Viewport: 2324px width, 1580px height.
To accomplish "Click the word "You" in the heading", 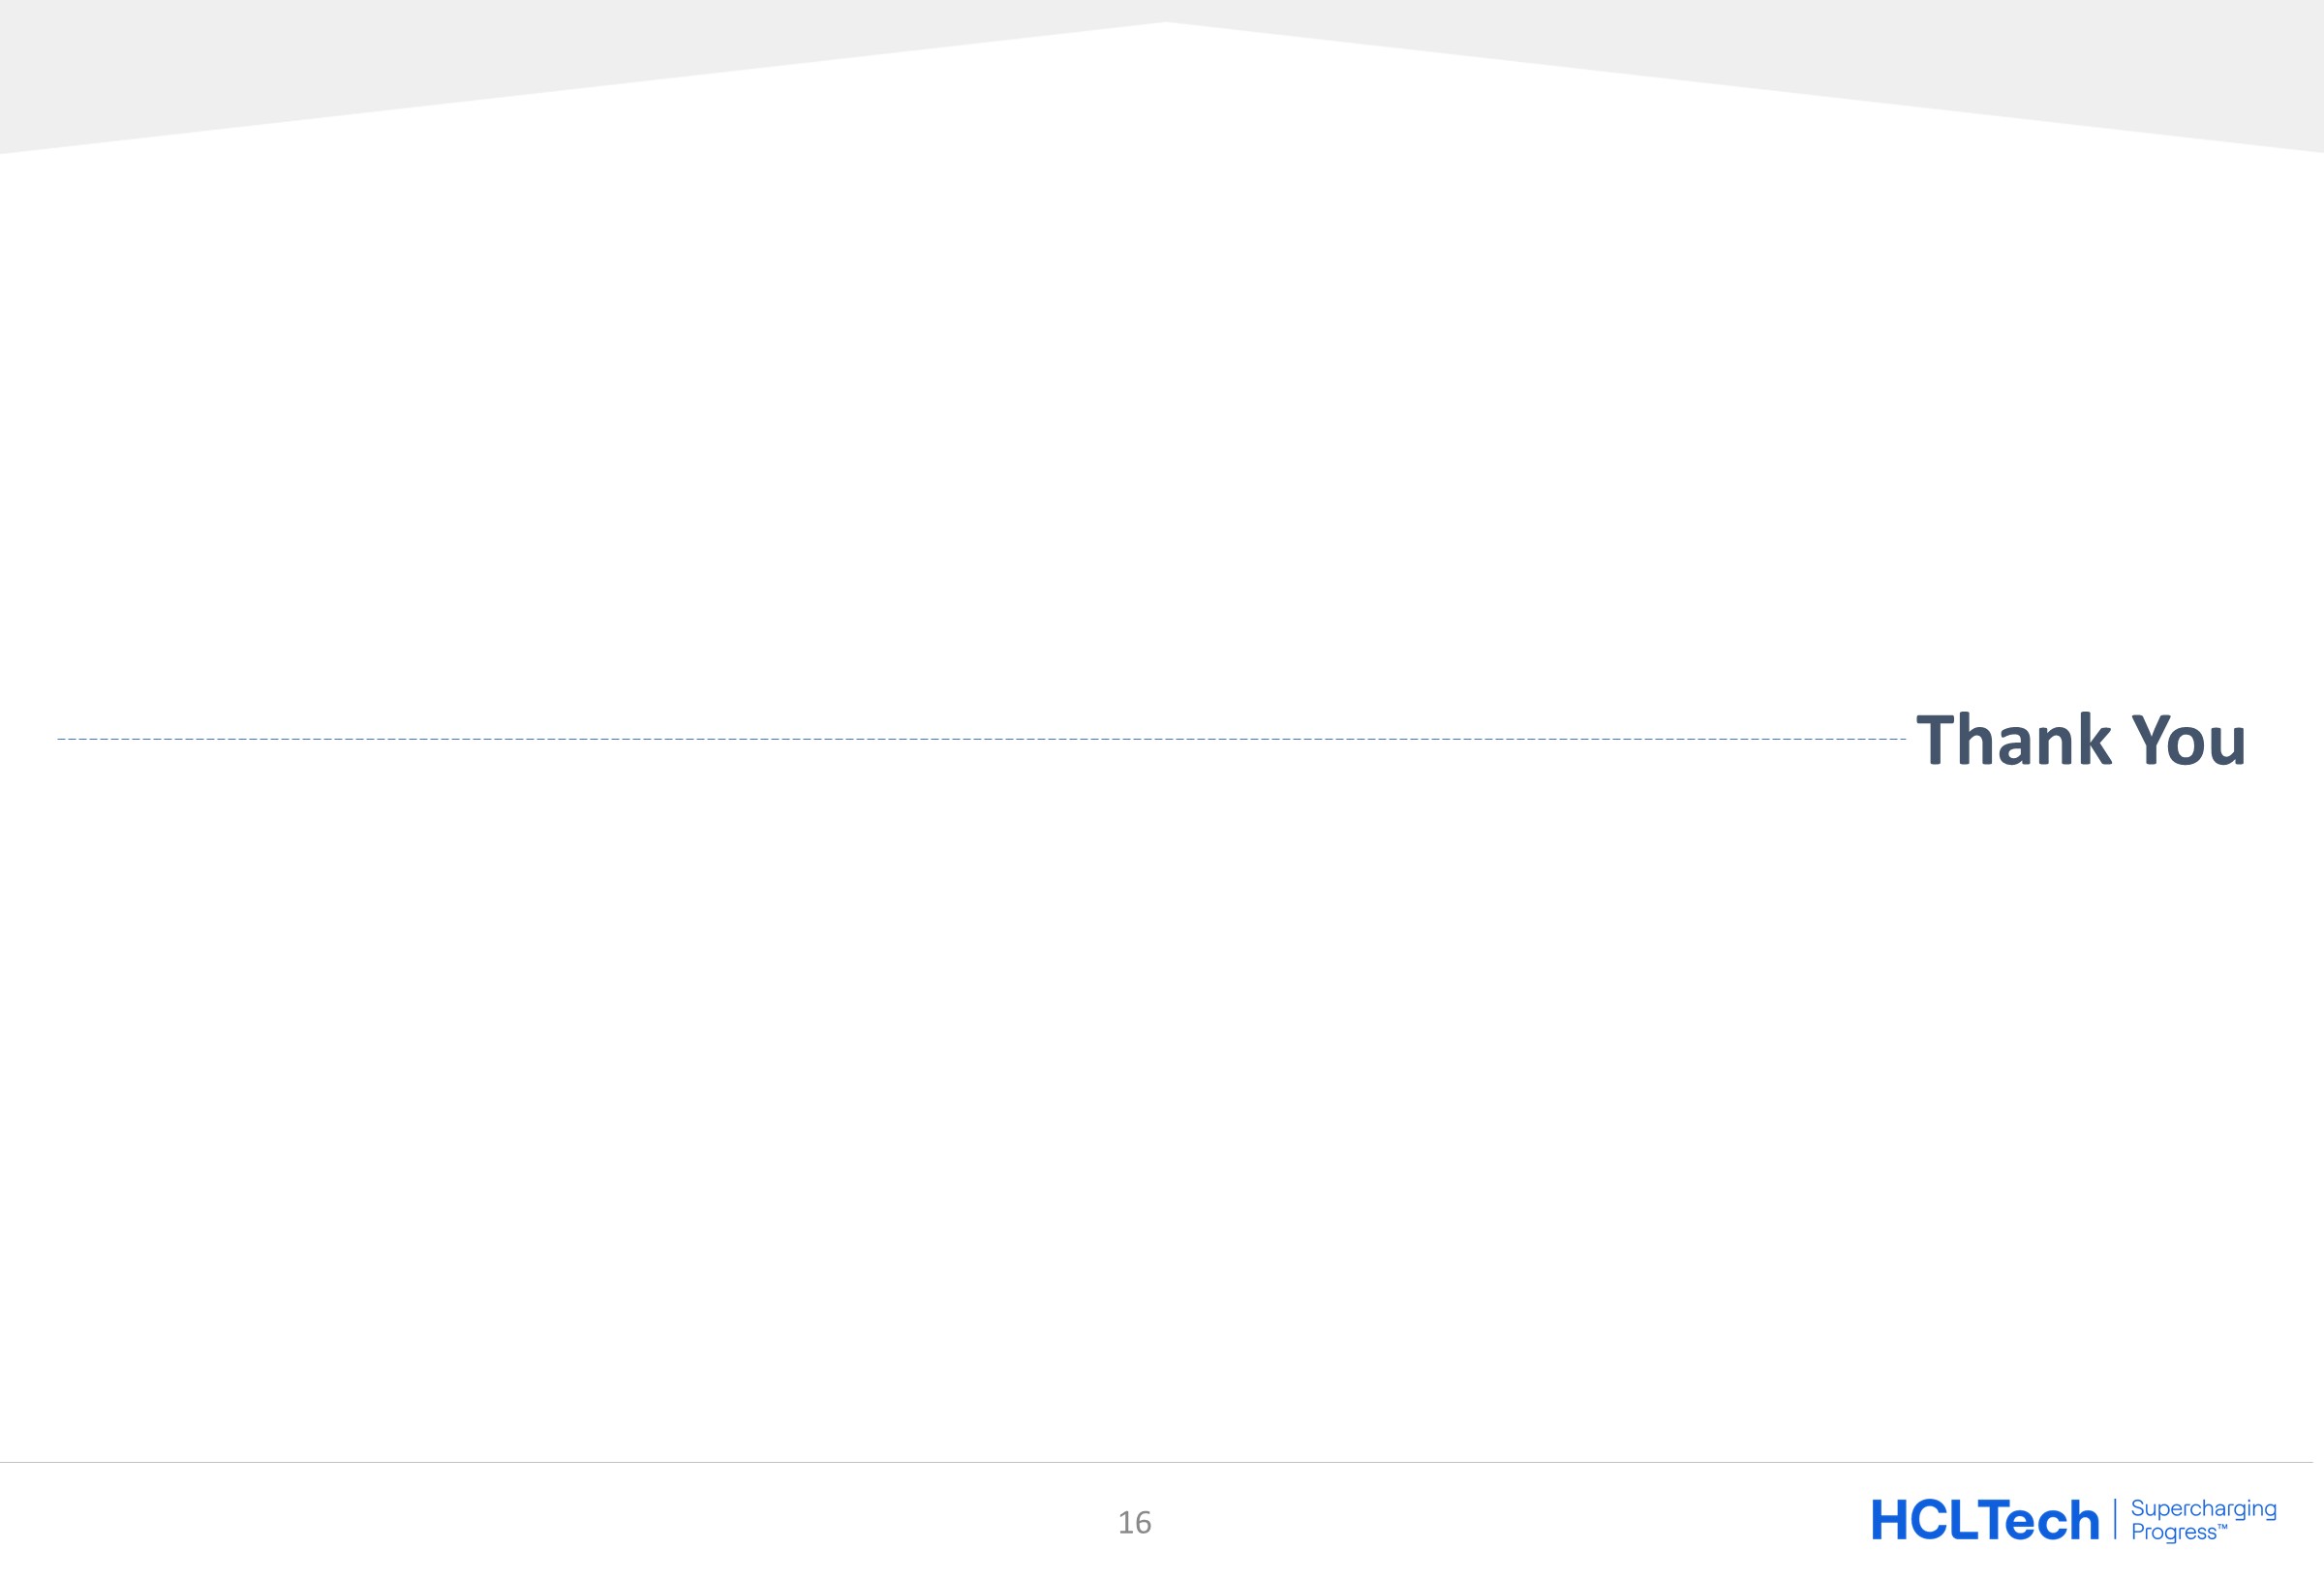I will [2188, 741].
